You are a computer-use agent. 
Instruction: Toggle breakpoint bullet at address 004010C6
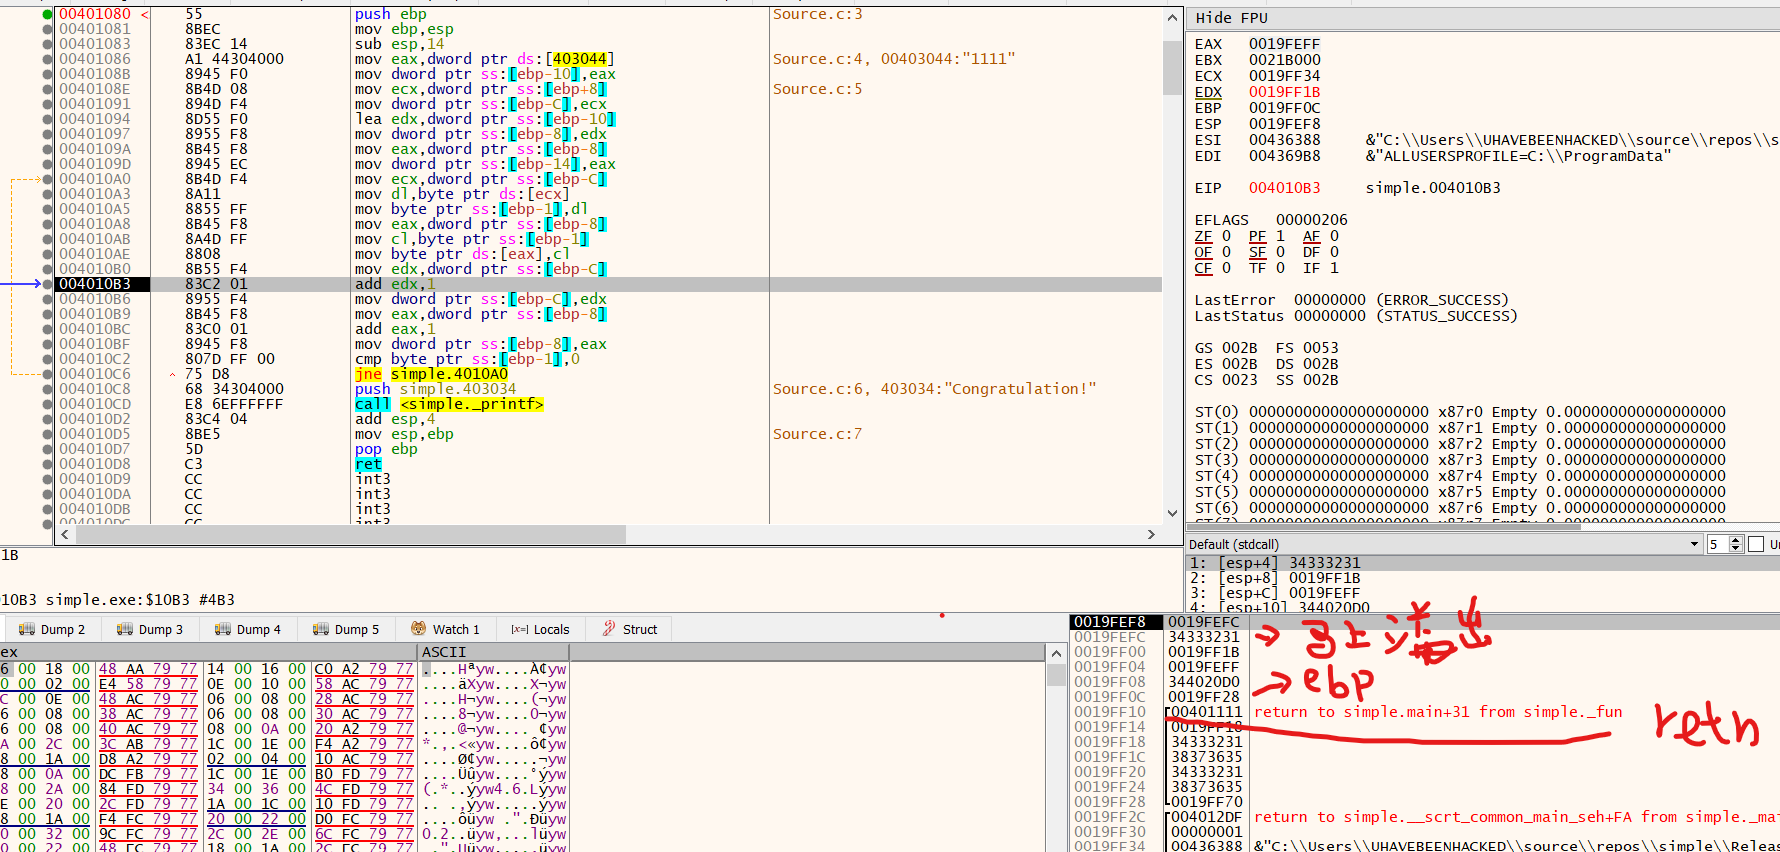tap(47, 374)
